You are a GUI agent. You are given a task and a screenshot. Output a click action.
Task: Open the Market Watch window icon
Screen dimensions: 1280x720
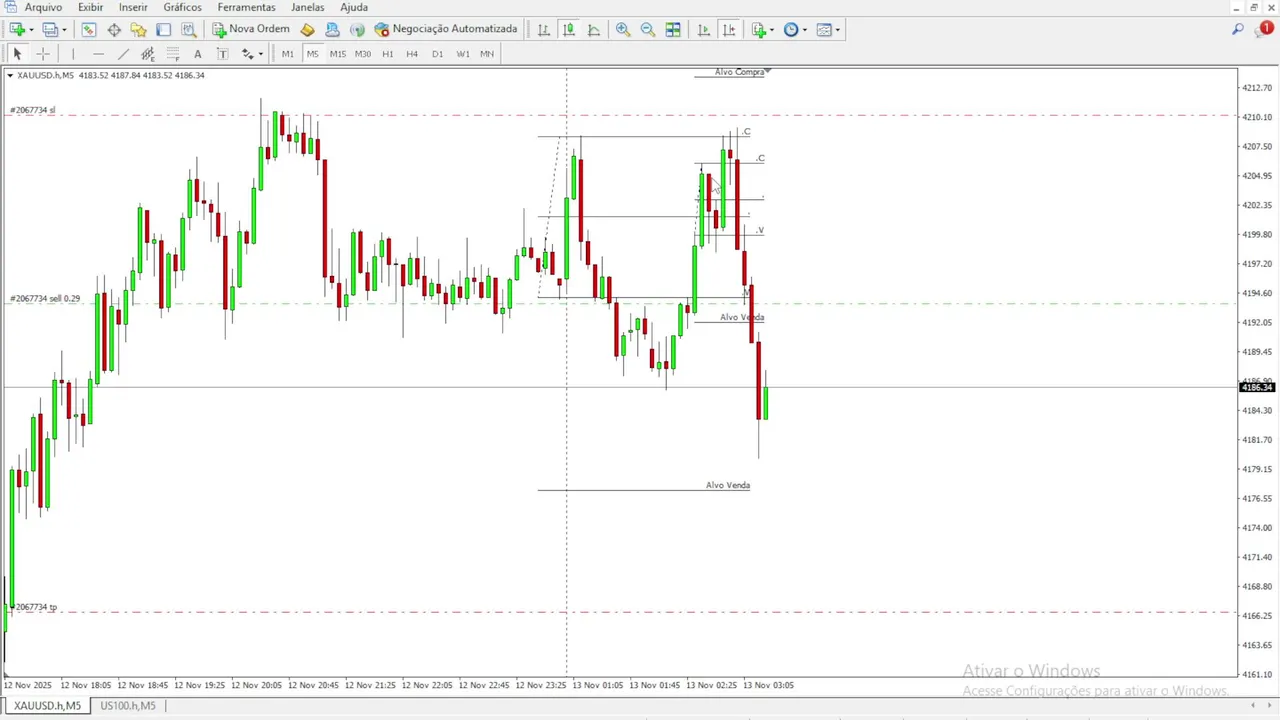89,30
